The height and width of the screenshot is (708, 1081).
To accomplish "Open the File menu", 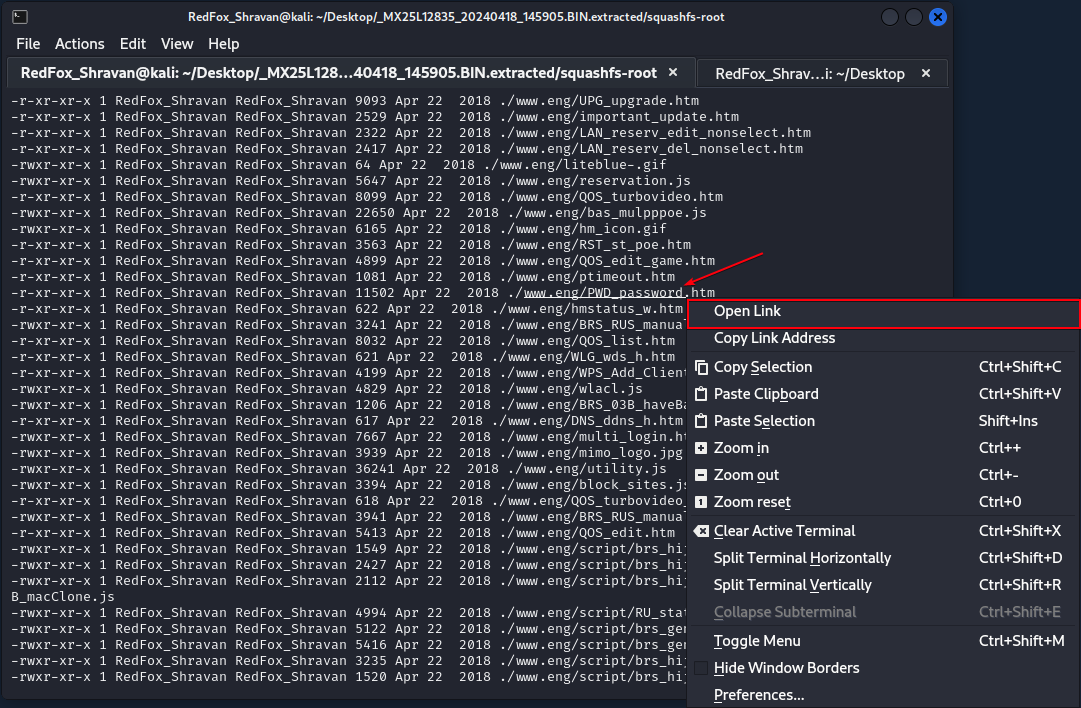I will 28,43.
